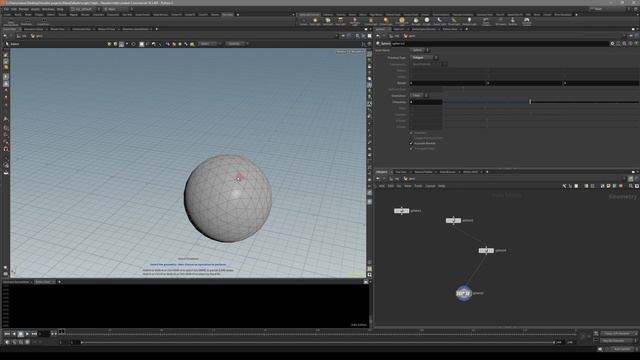640x360 pixels.
Task: Click the Camera shelf tool
Action: (x=303, y=21)
